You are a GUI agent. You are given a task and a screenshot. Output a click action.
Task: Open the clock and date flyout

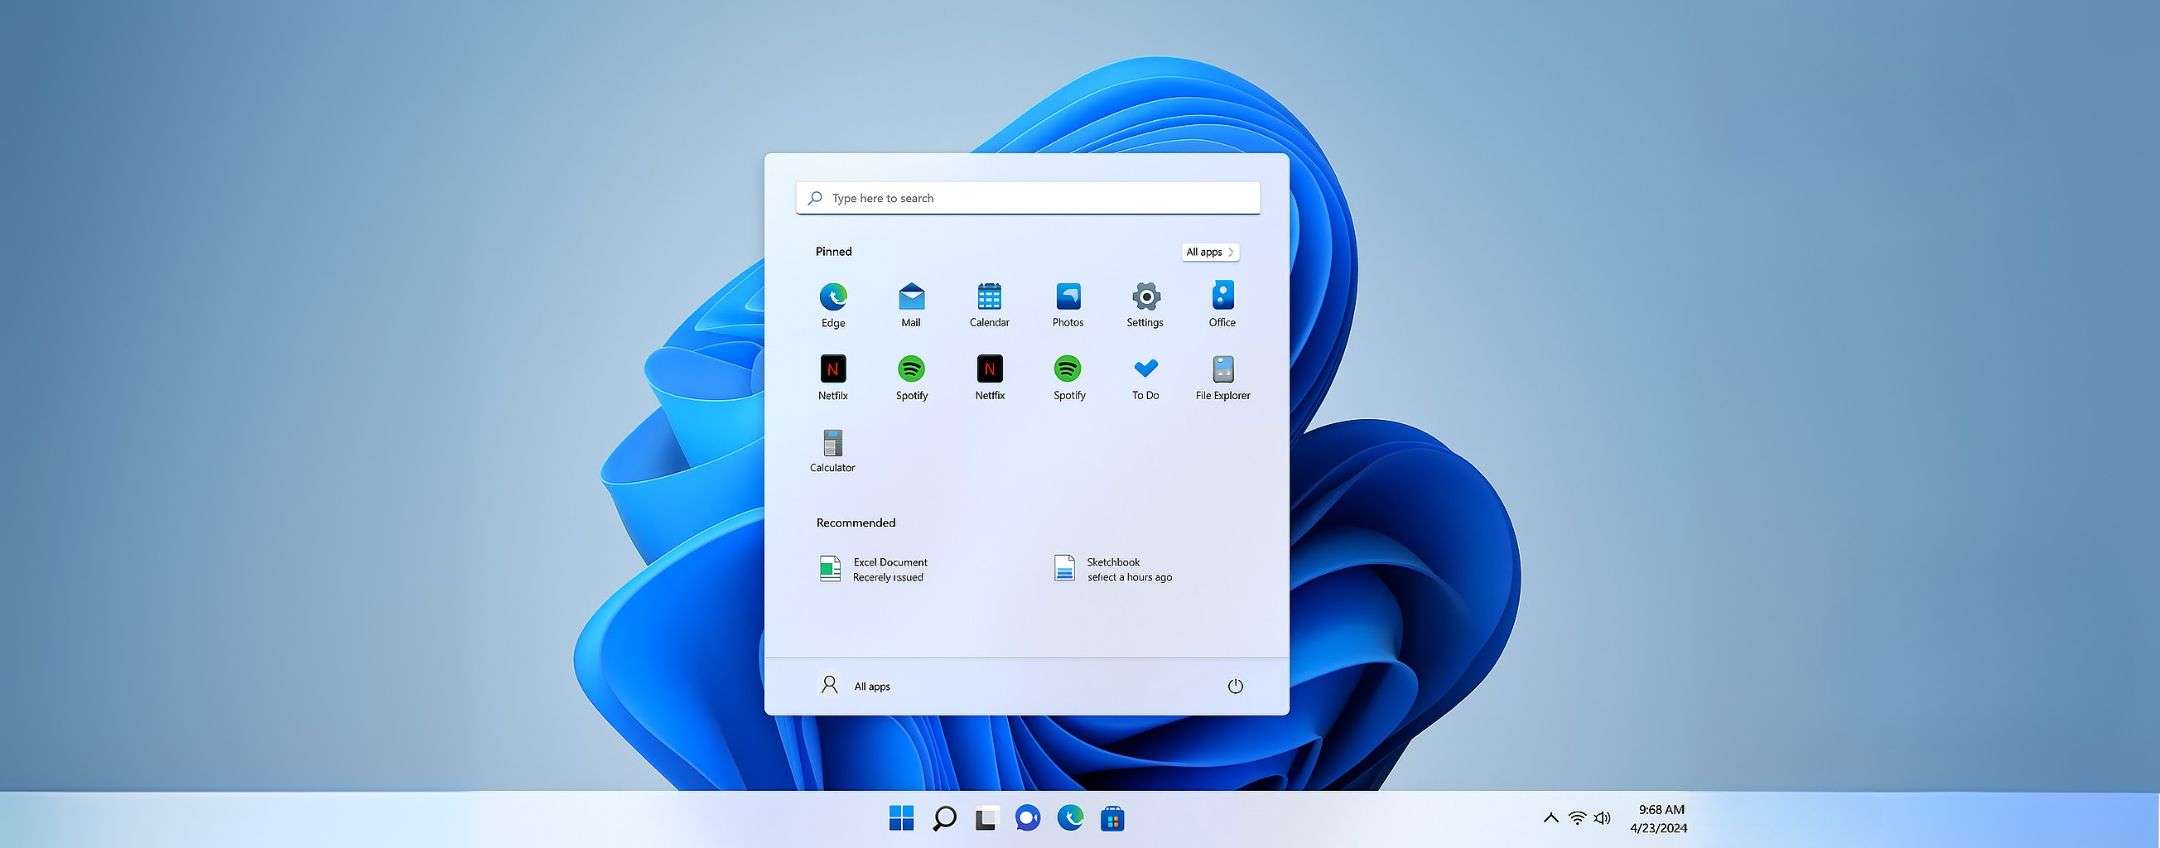pos(1660,818)
